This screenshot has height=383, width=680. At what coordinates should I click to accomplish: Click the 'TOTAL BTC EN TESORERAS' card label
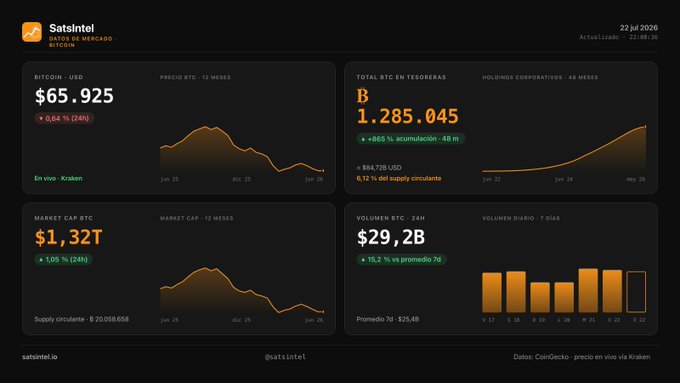(x=401, y=77)
